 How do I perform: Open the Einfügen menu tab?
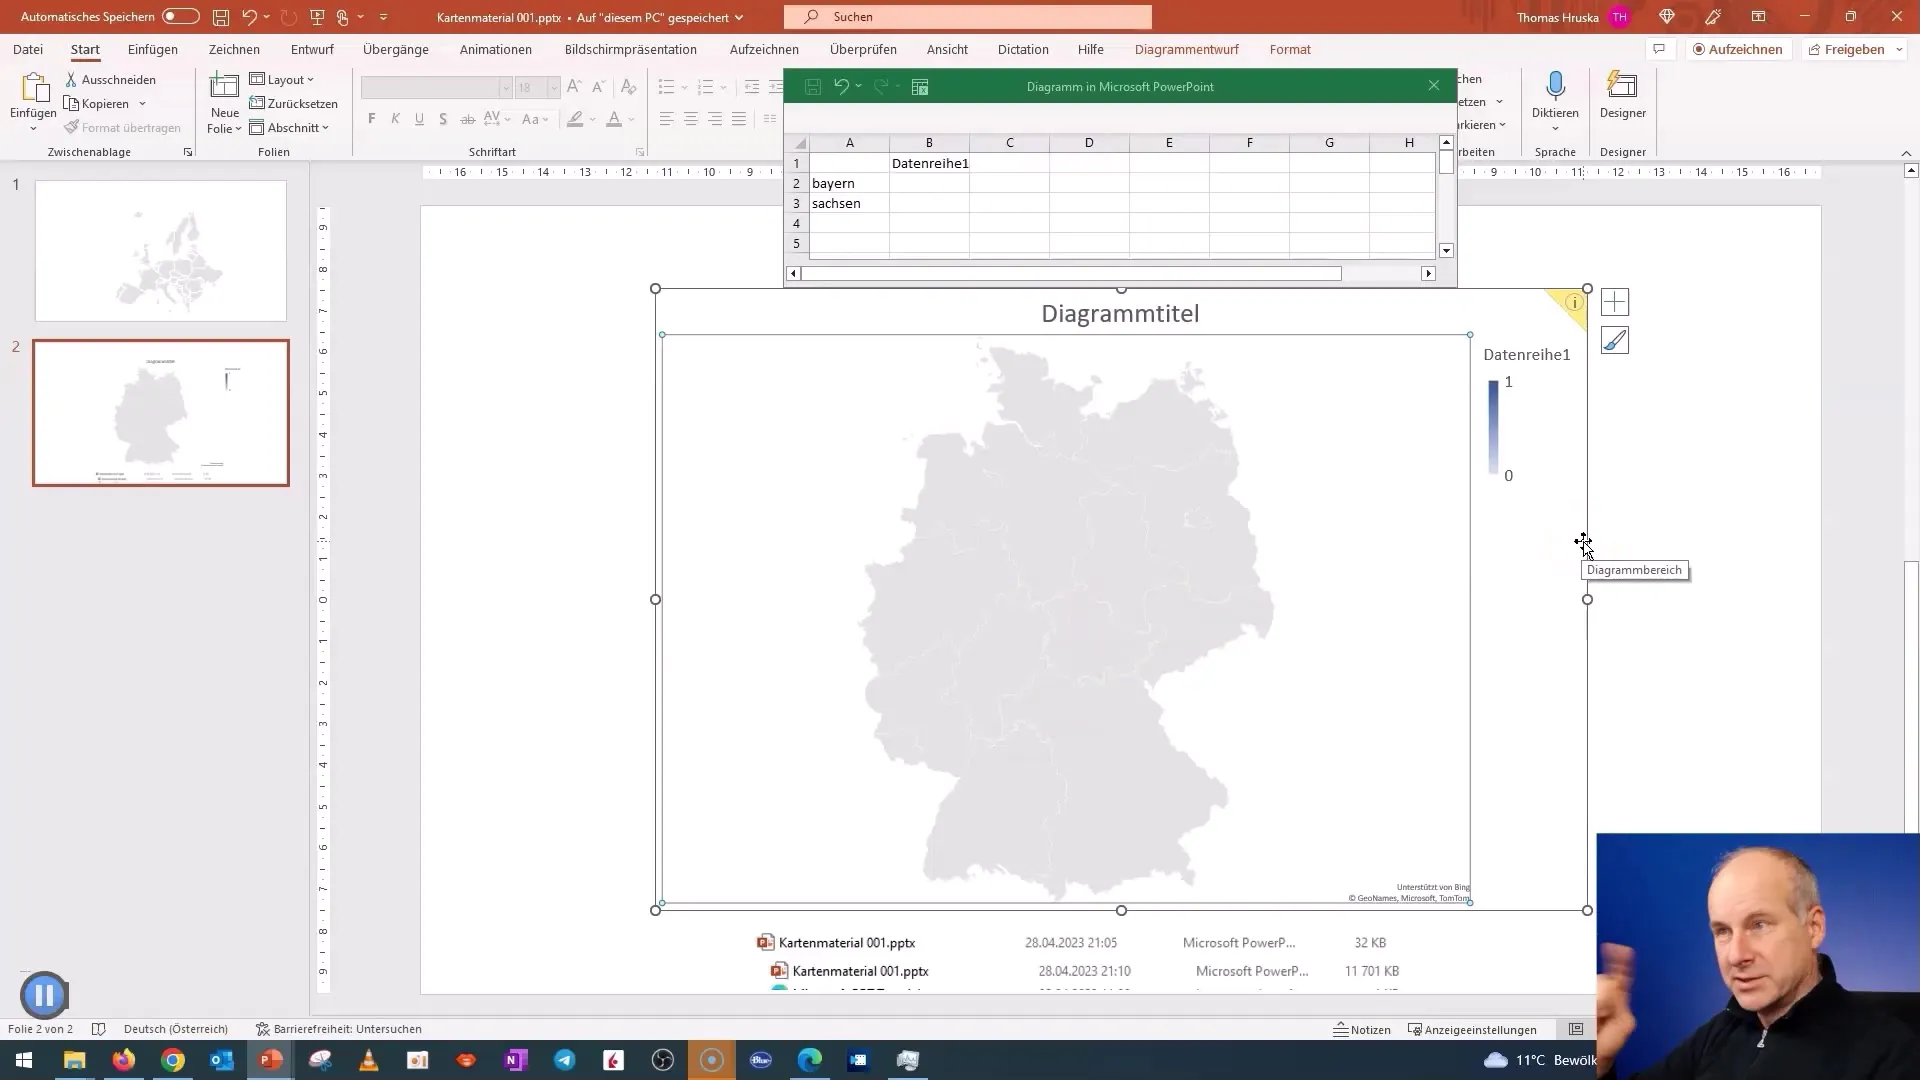pyautogui.click(x=153, y=49)
